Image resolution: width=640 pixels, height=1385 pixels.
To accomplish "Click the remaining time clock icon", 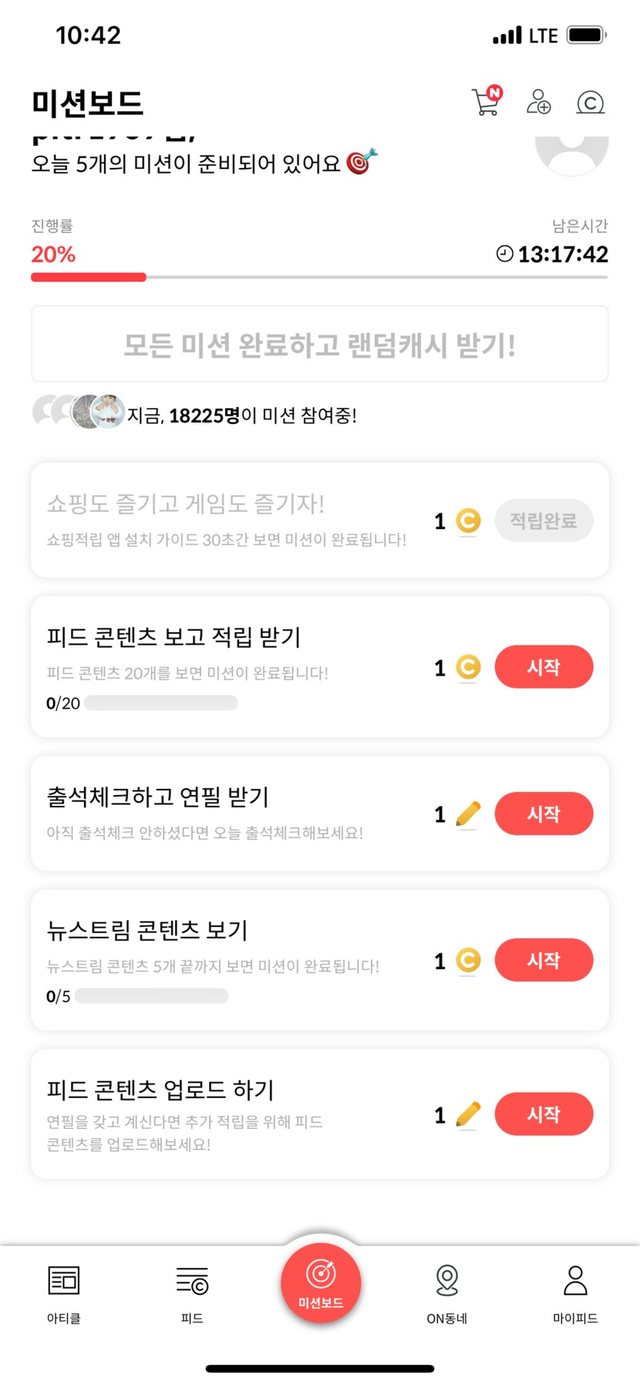I will pos(505,254).
